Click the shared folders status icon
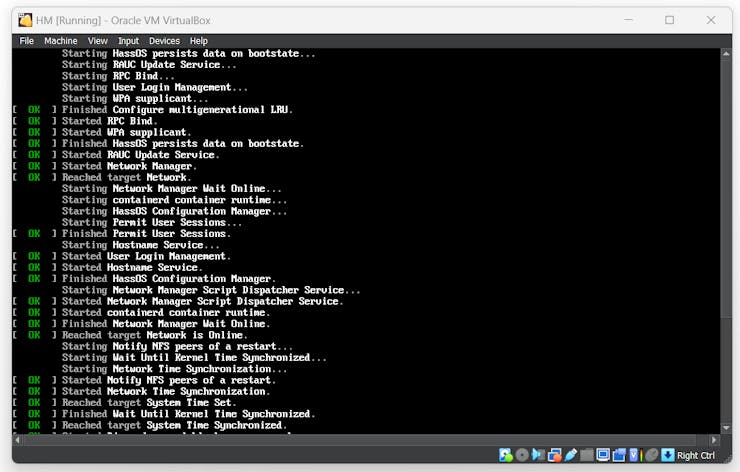The image size is (740, 472). (x=587, y=455)
